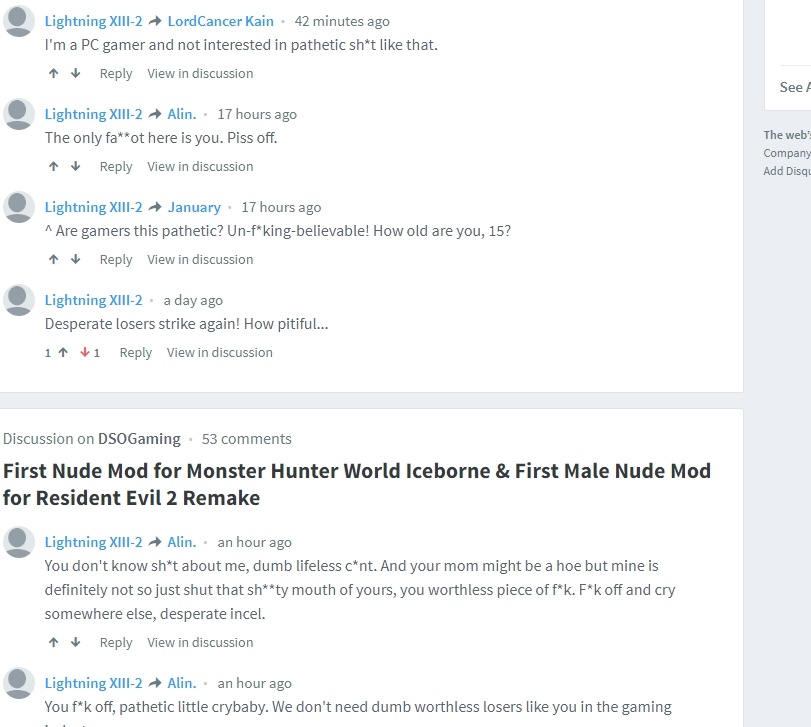Image resolution: width=811 pixels, height=727 pixels.
Task: Click 'See All' in the right sidebar
Action: [795, 87]
